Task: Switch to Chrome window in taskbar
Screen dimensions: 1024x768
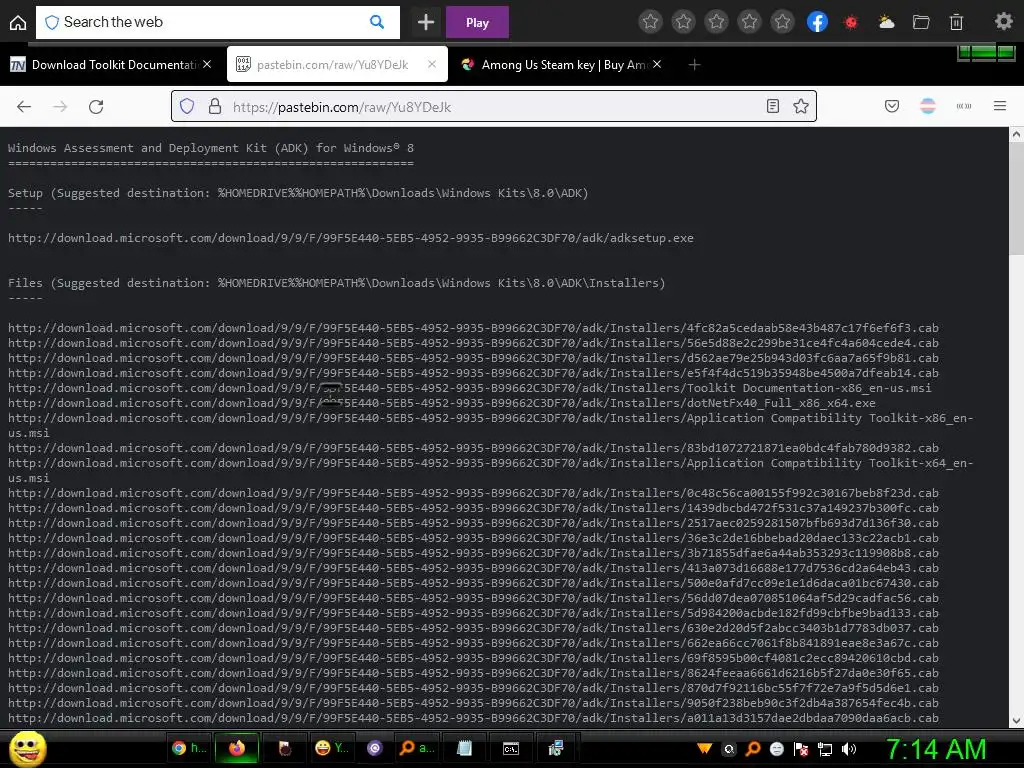Action: tap(189, 748)
